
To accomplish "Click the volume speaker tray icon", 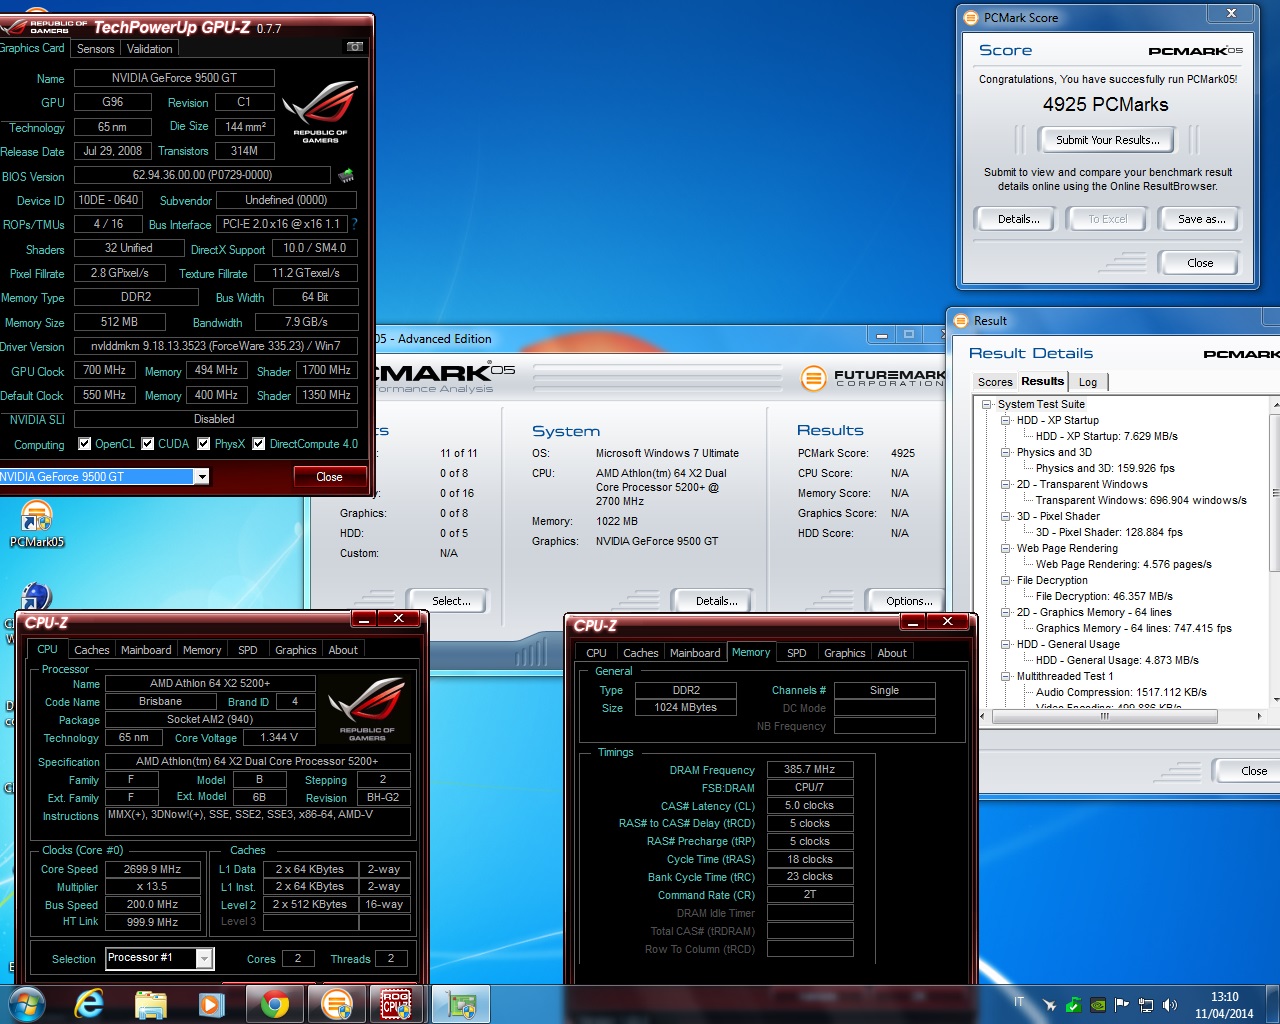I will pyautogui.click(x=1170, y=1005).
